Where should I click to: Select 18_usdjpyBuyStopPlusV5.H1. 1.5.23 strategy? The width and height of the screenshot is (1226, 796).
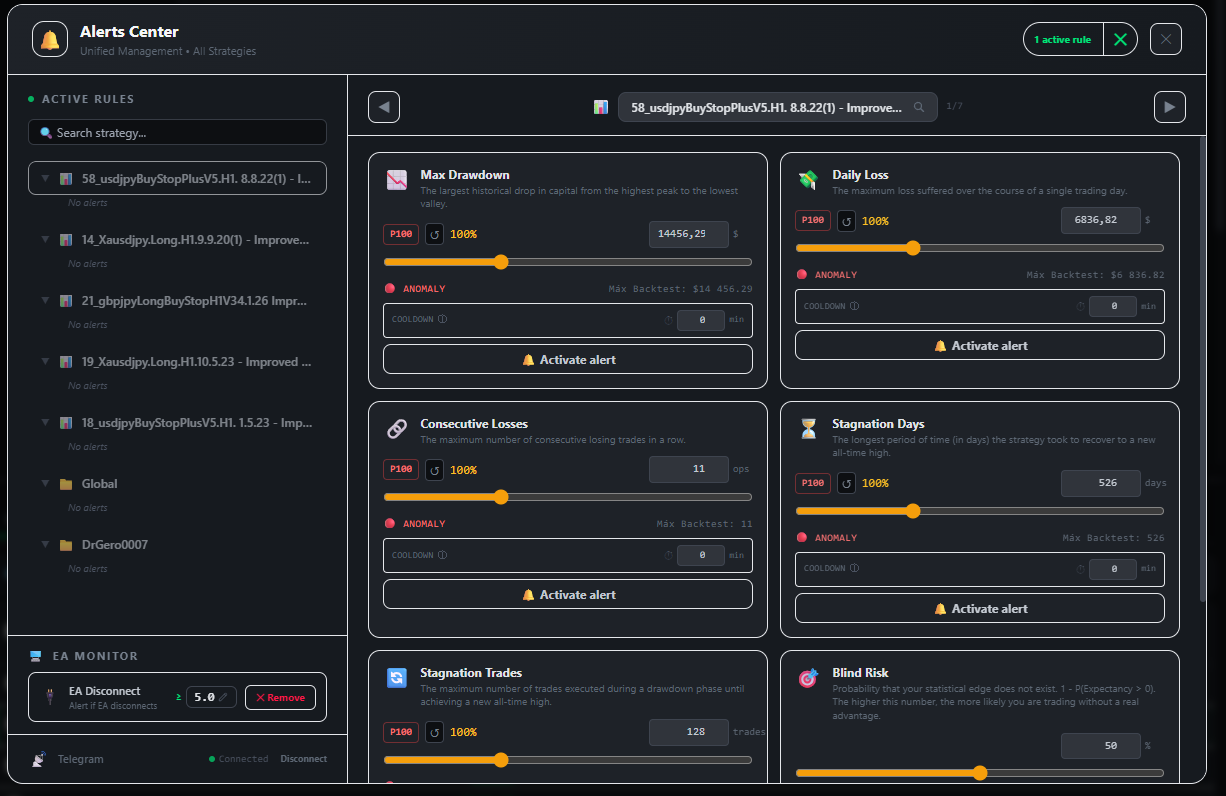[x=178, y=423]
